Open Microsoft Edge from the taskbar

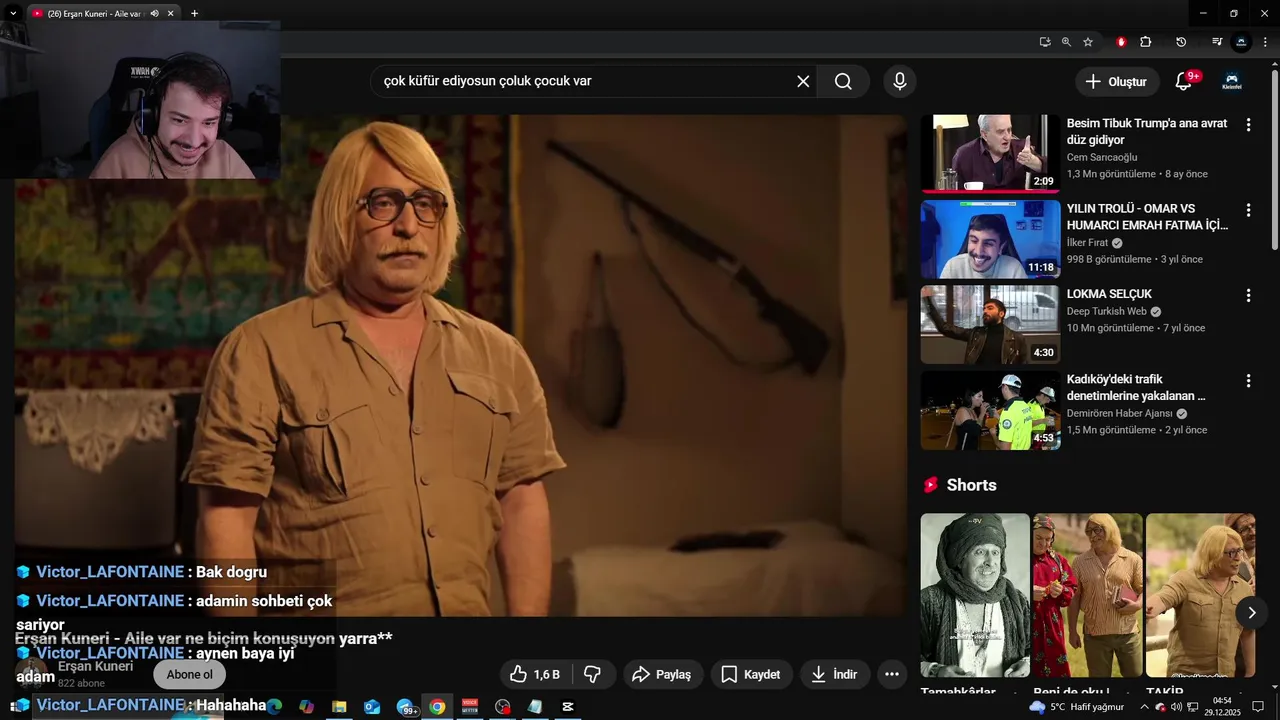click(x=274, y=706)
